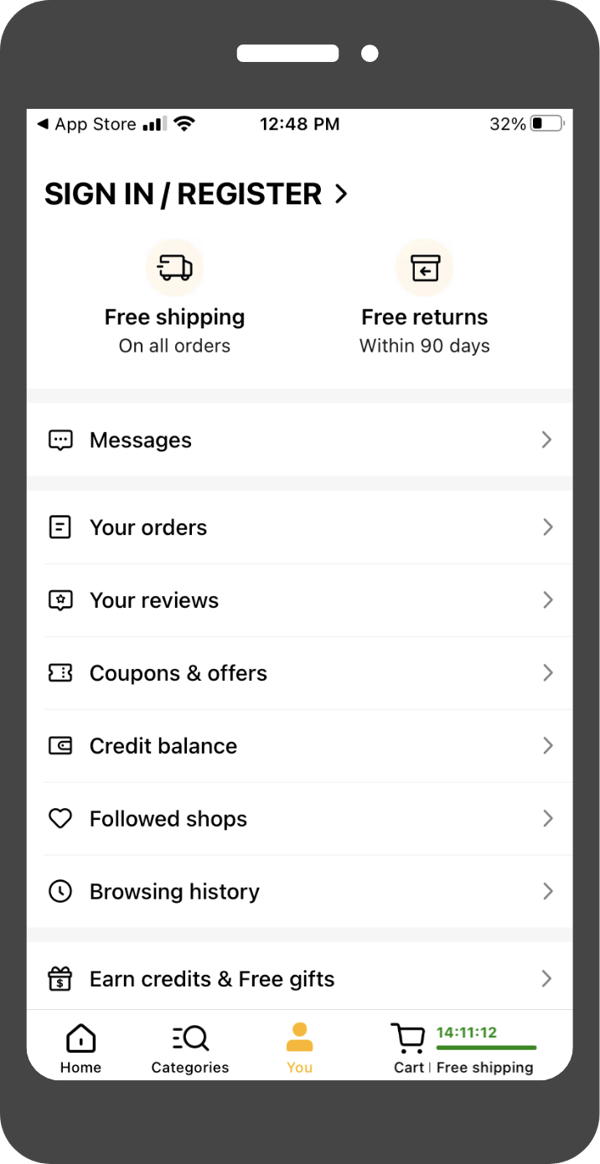
Task: Open Messages via the chat bubble icon
Action: 60,440
